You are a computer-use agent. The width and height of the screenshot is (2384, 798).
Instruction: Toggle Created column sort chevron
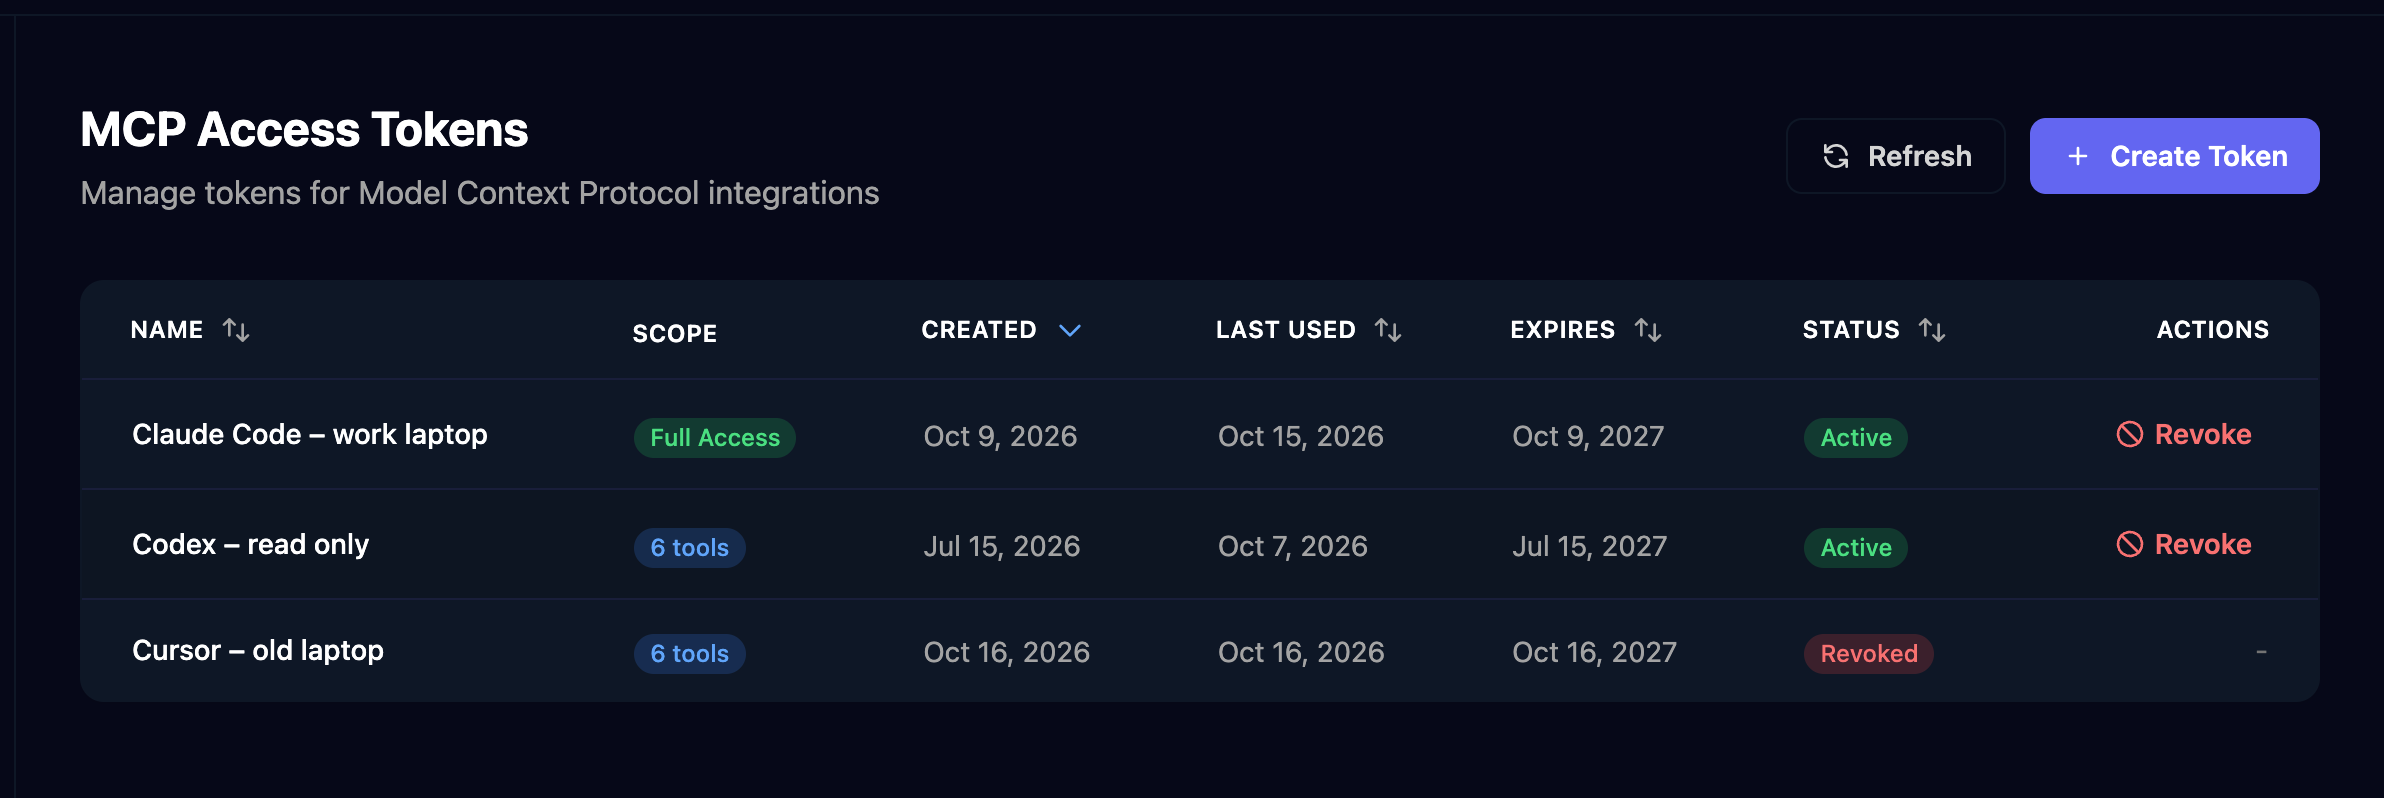point(1070,330)
